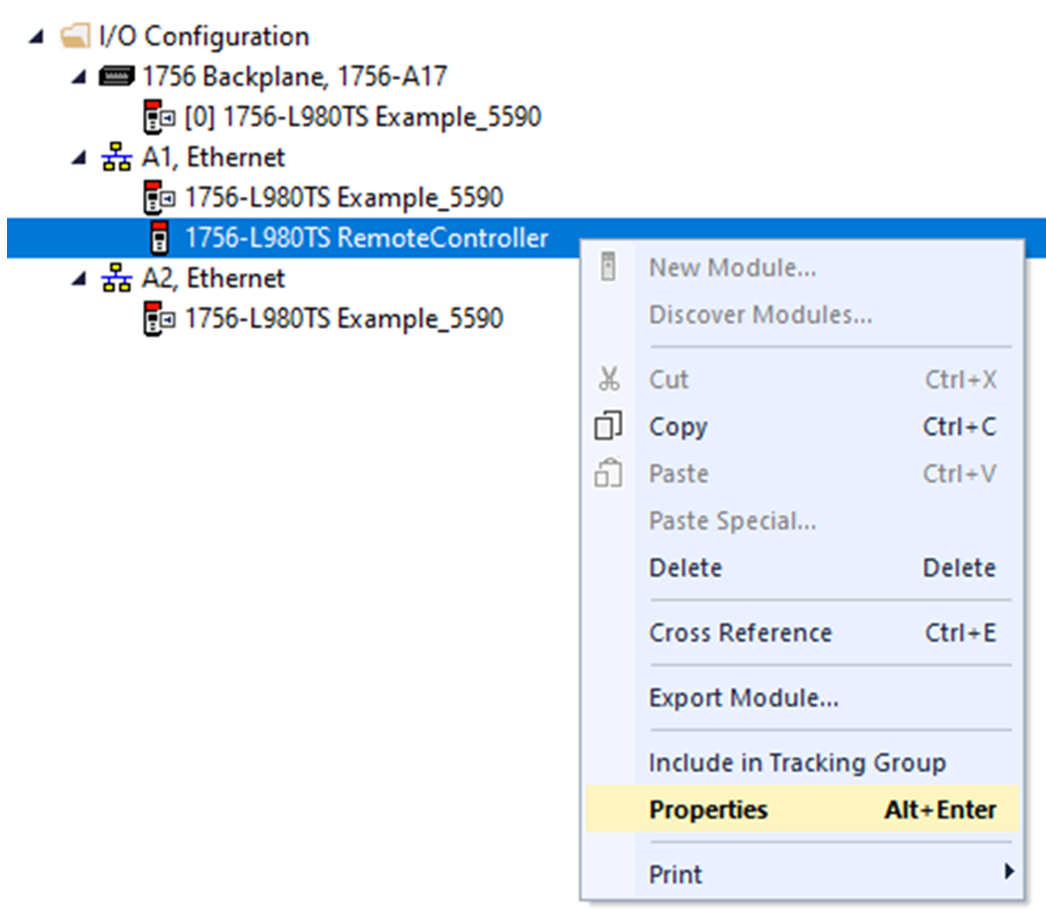
Task: Click the A1 Ethernet network icon
Action: click(117, 157)
